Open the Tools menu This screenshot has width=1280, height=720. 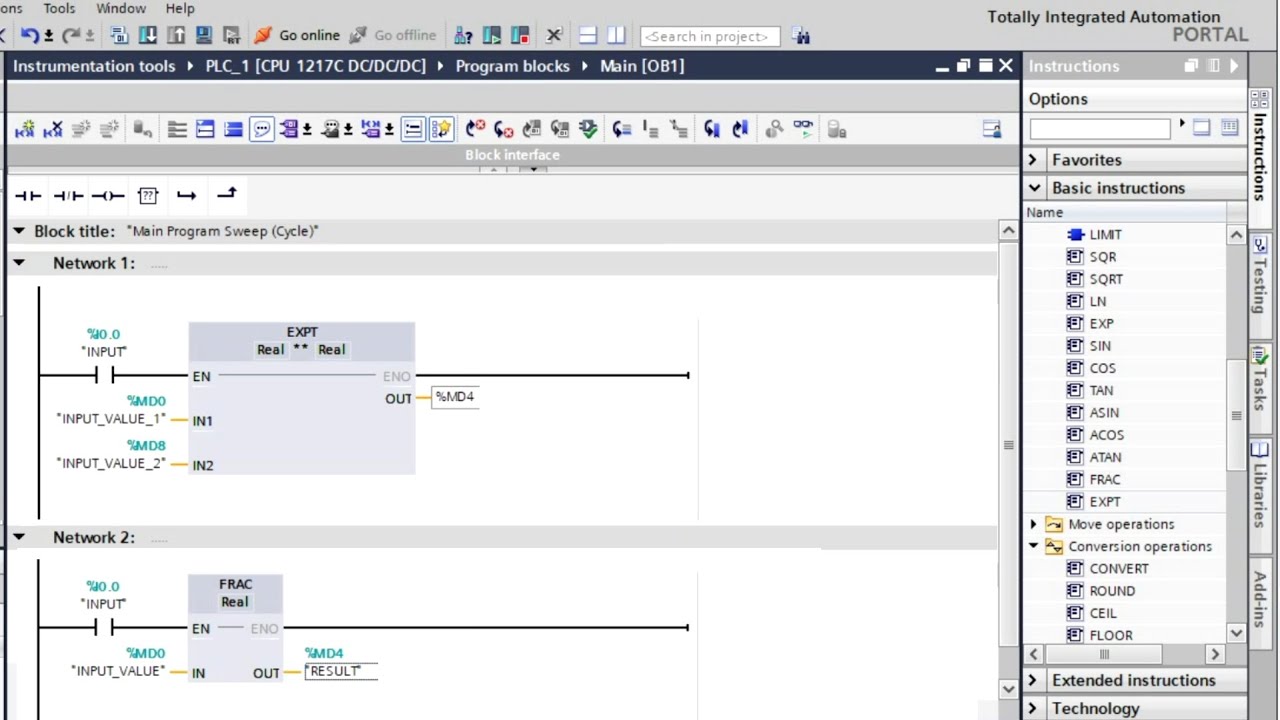[x=59, y=8]
